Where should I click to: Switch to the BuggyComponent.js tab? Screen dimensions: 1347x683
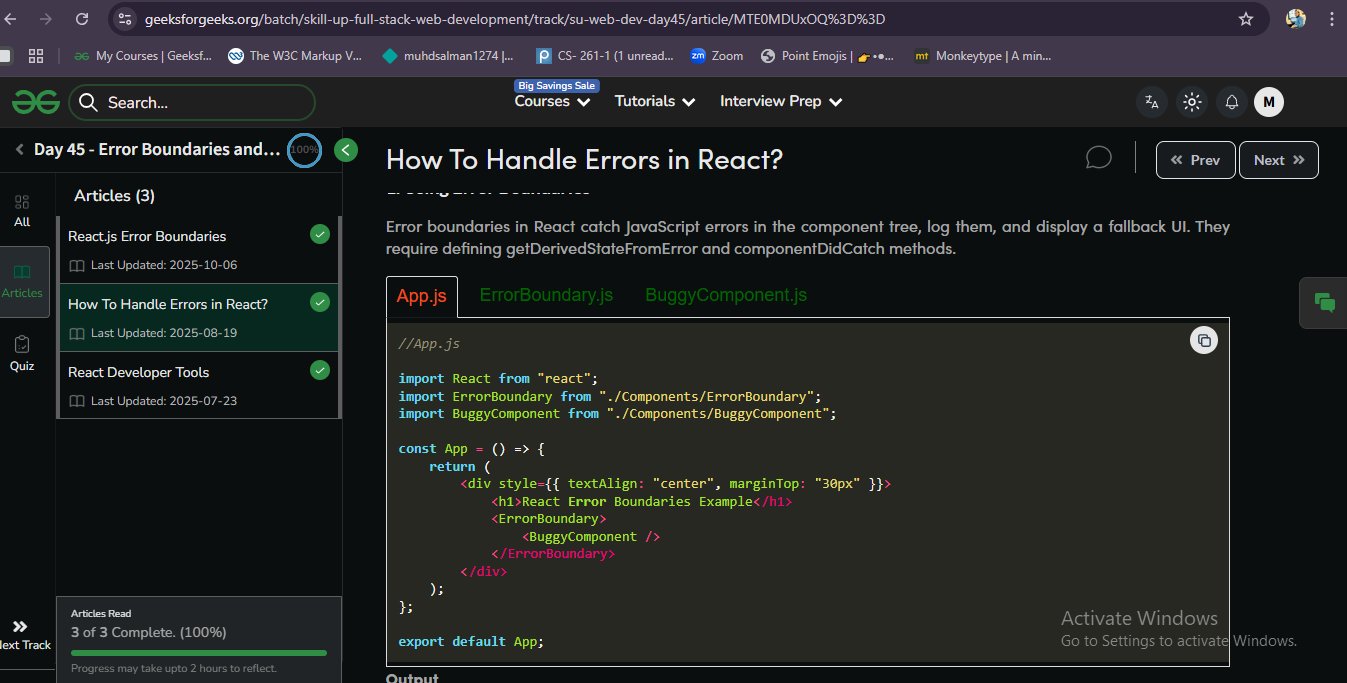click(x=725, y=295)
